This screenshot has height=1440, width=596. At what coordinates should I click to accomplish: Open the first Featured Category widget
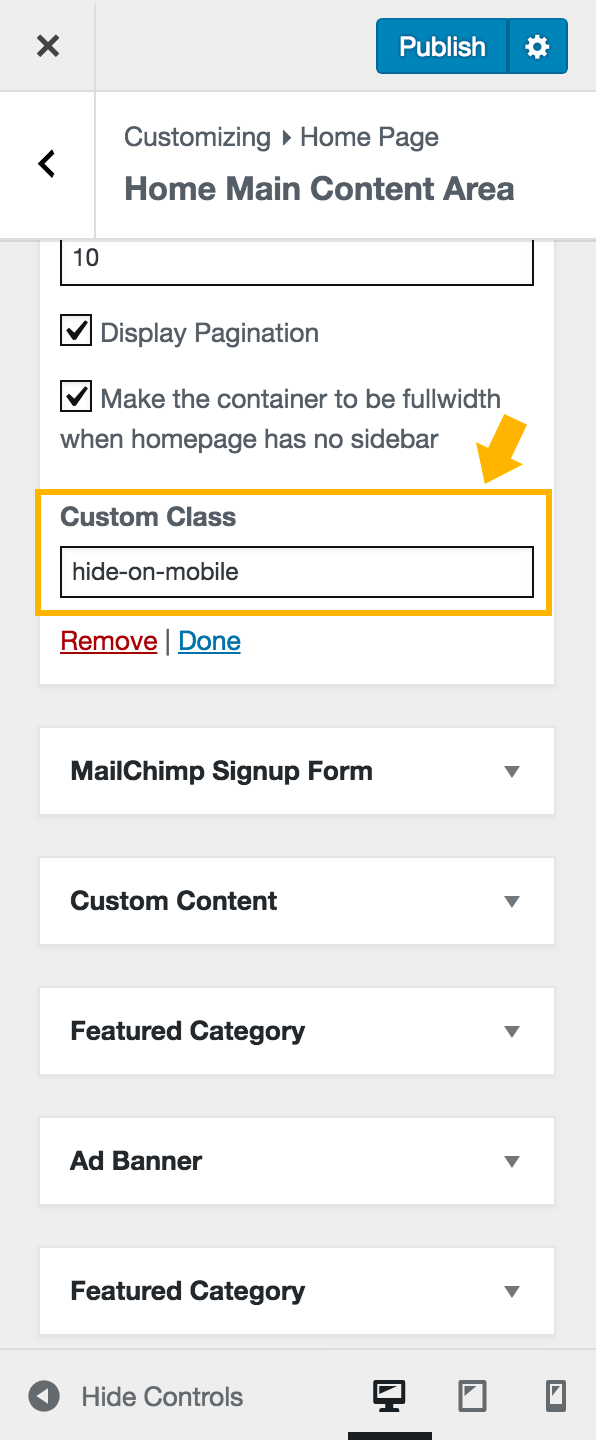296,1031
